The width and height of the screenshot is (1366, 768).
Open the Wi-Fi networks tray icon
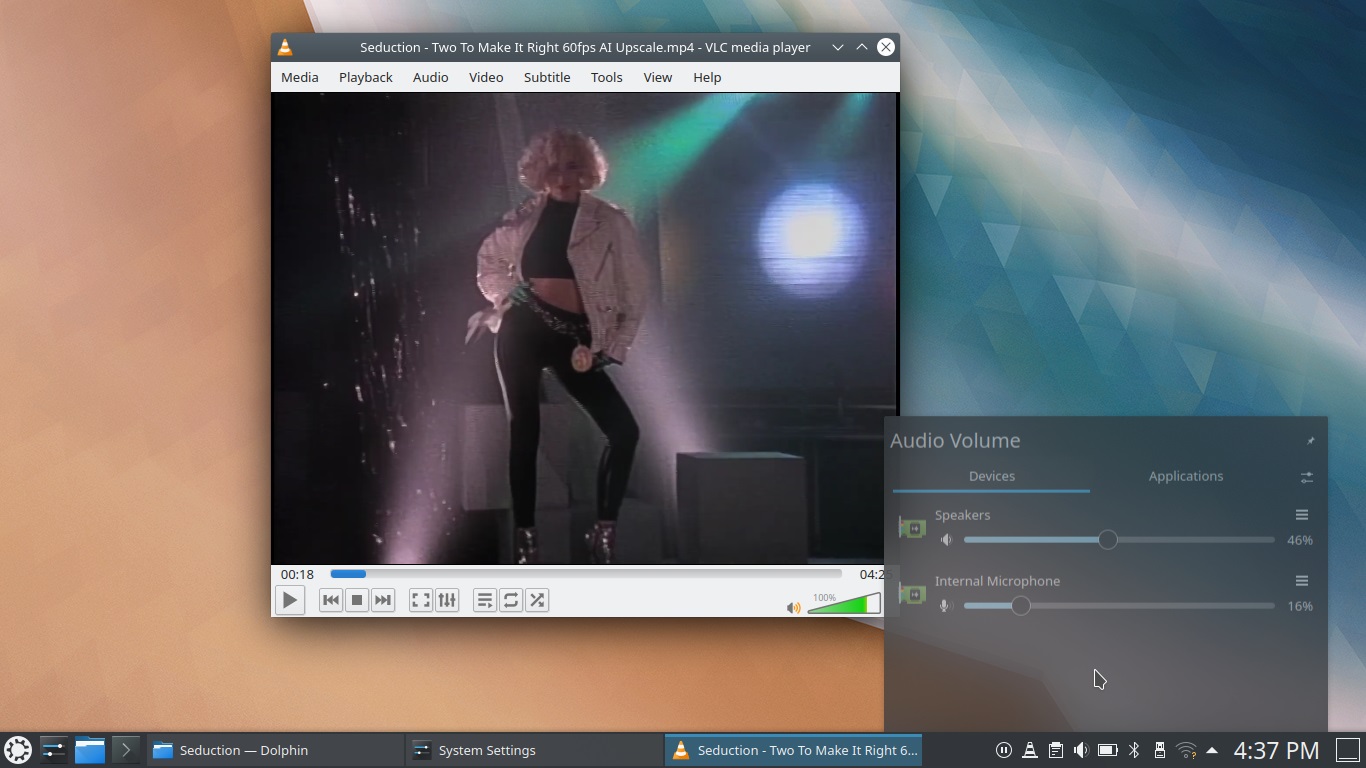point(1186,750)
